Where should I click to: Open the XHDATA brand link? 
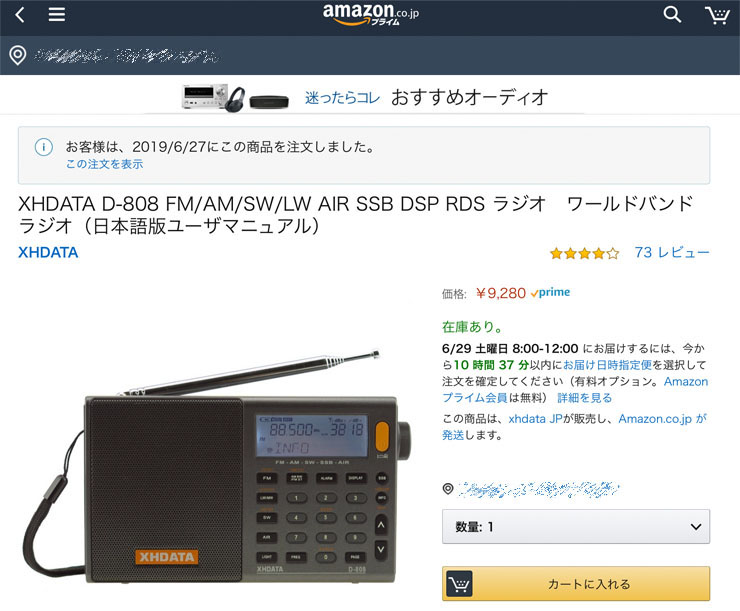coord(48,252)
